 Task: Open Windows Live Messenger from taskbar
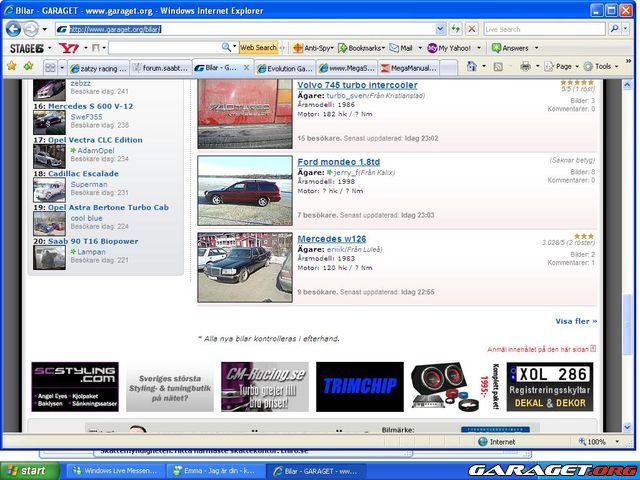tap(113, 470)
